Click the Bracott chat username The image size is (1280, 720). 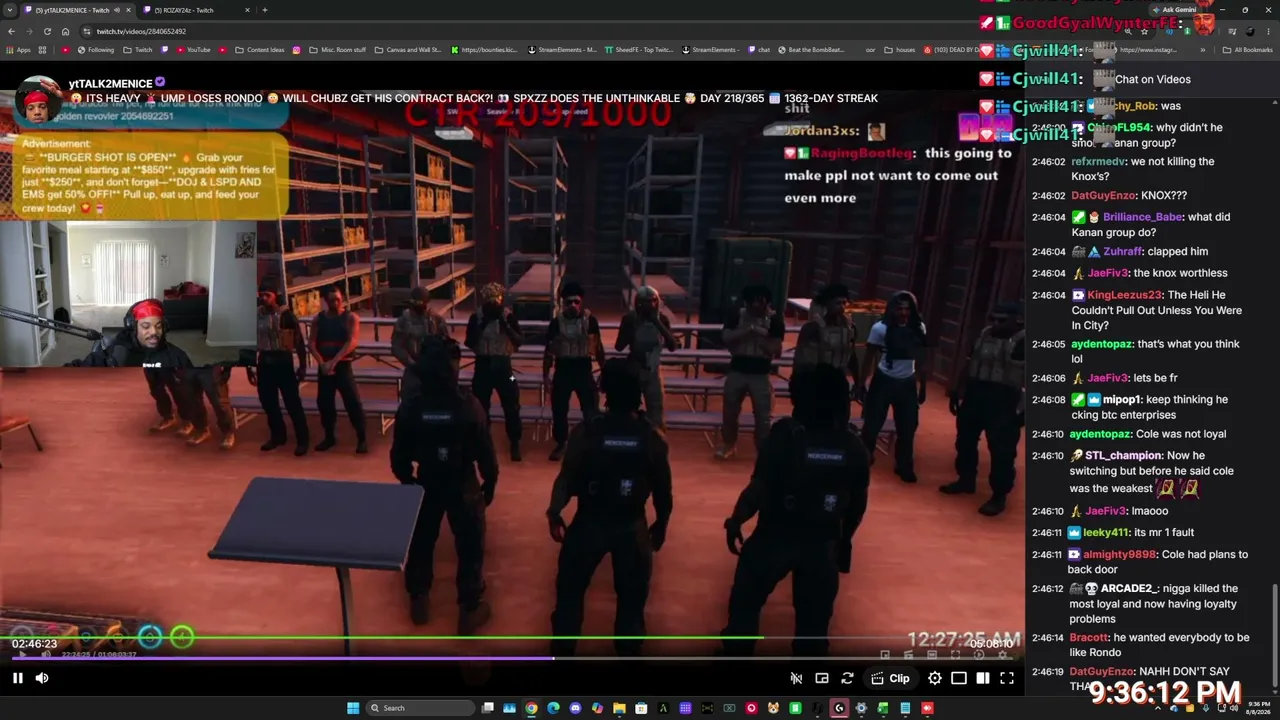pos(1089,638)
